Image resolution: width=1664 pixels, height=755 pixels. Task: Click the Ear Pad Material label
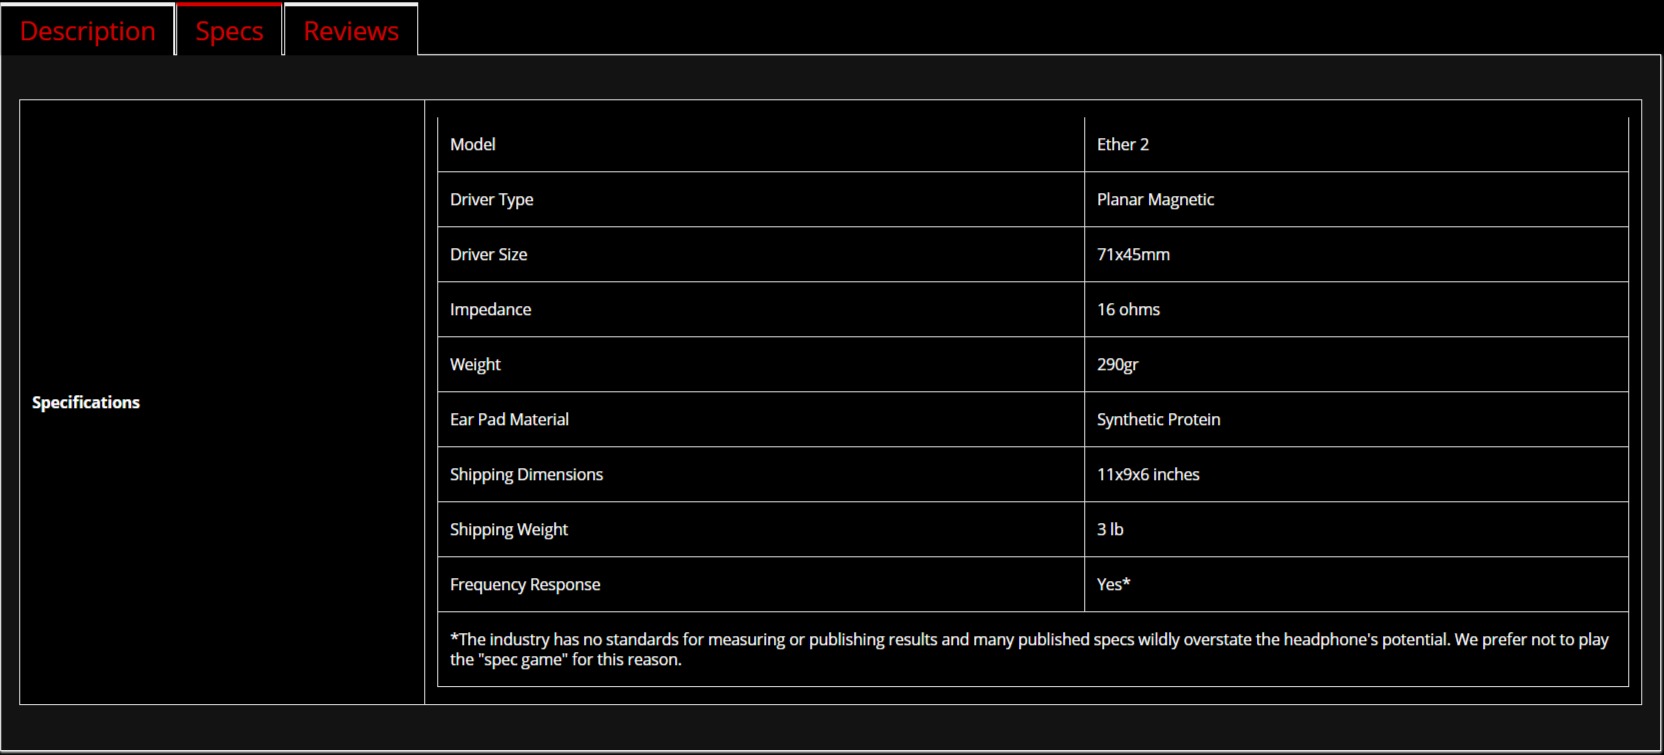510,419
